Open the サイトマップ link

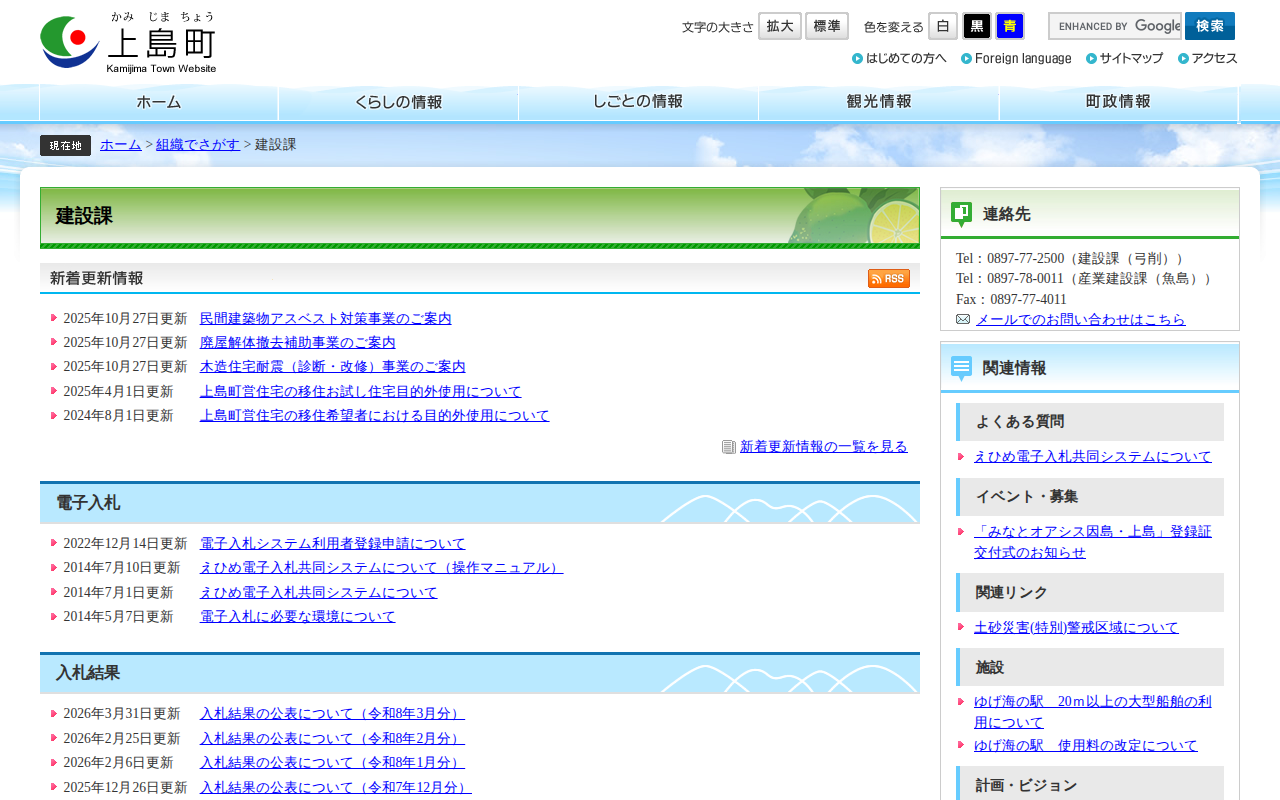[x=1125, y=59]
